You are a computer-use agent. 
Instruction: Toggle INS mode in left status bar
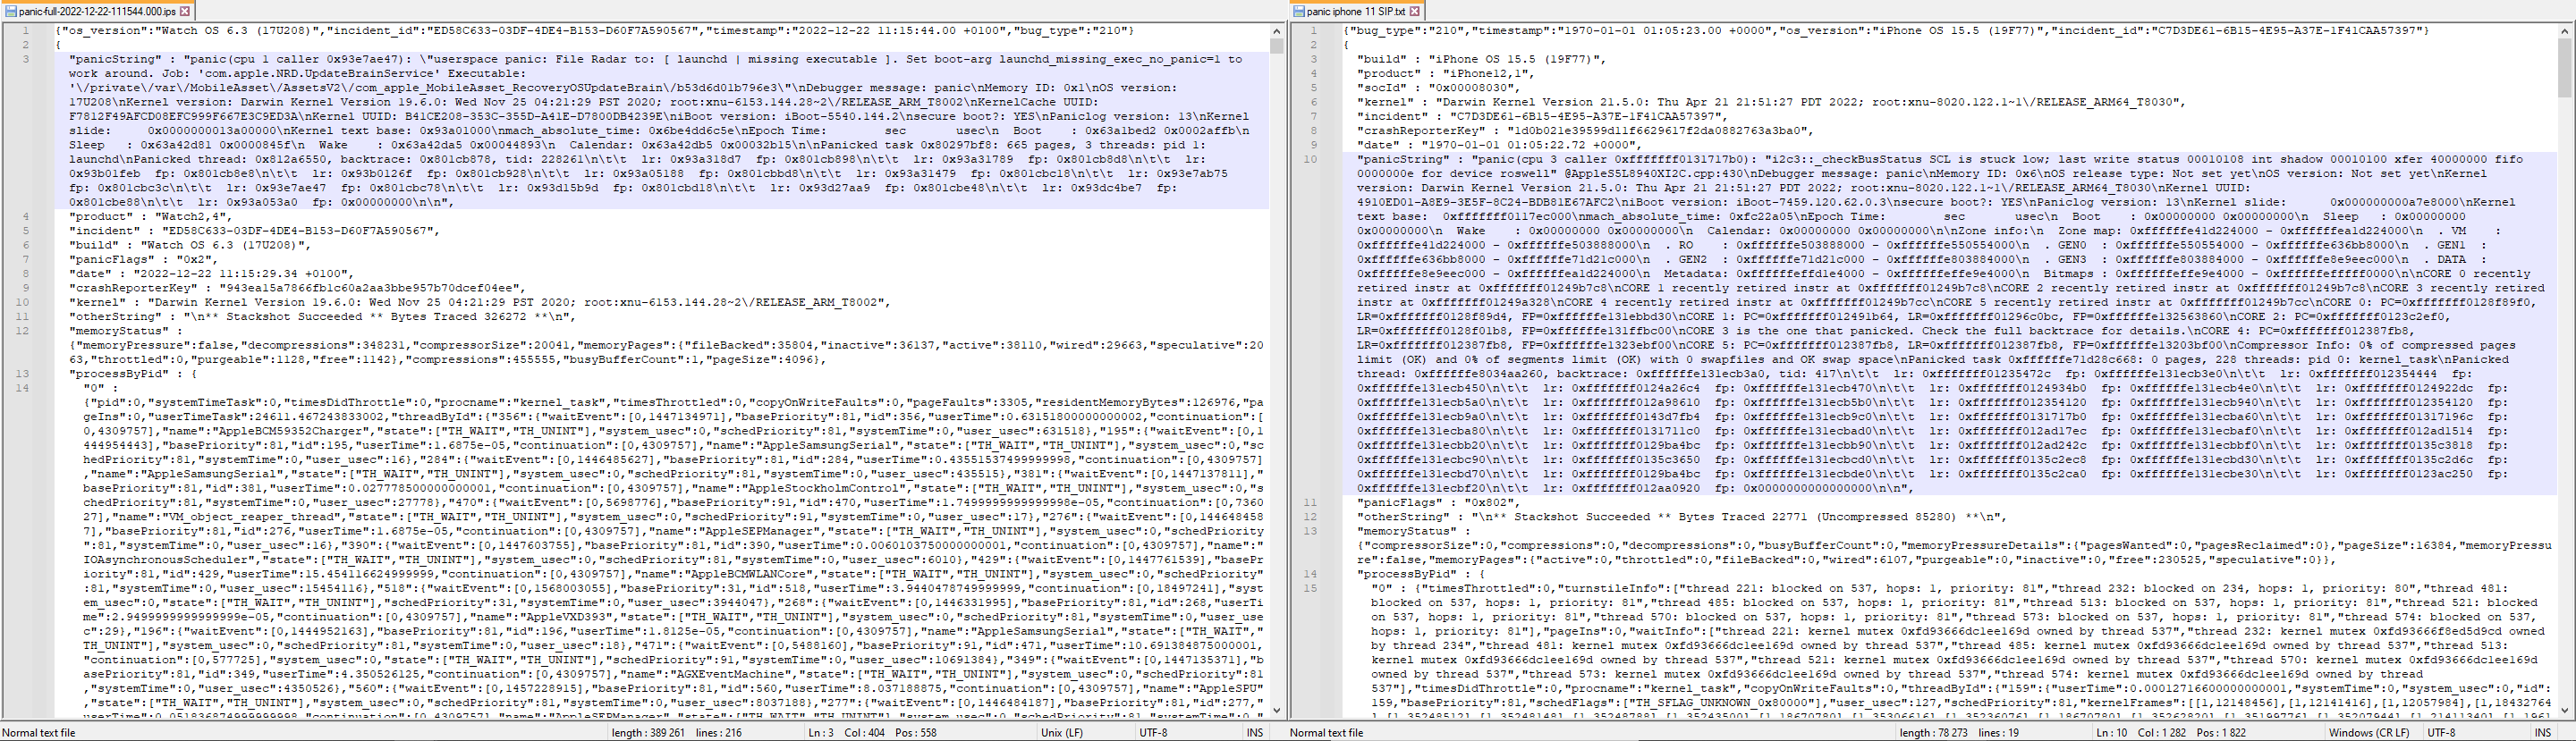pyautogui.click(x=1254, y=733)
